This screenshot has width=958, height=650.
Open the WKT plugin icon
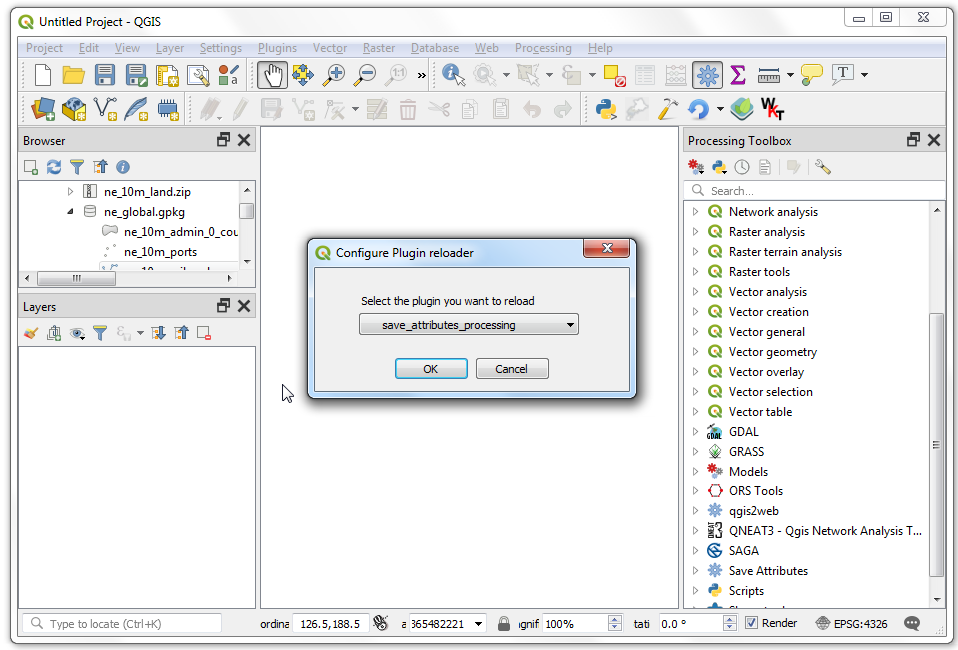click(772, 109)
